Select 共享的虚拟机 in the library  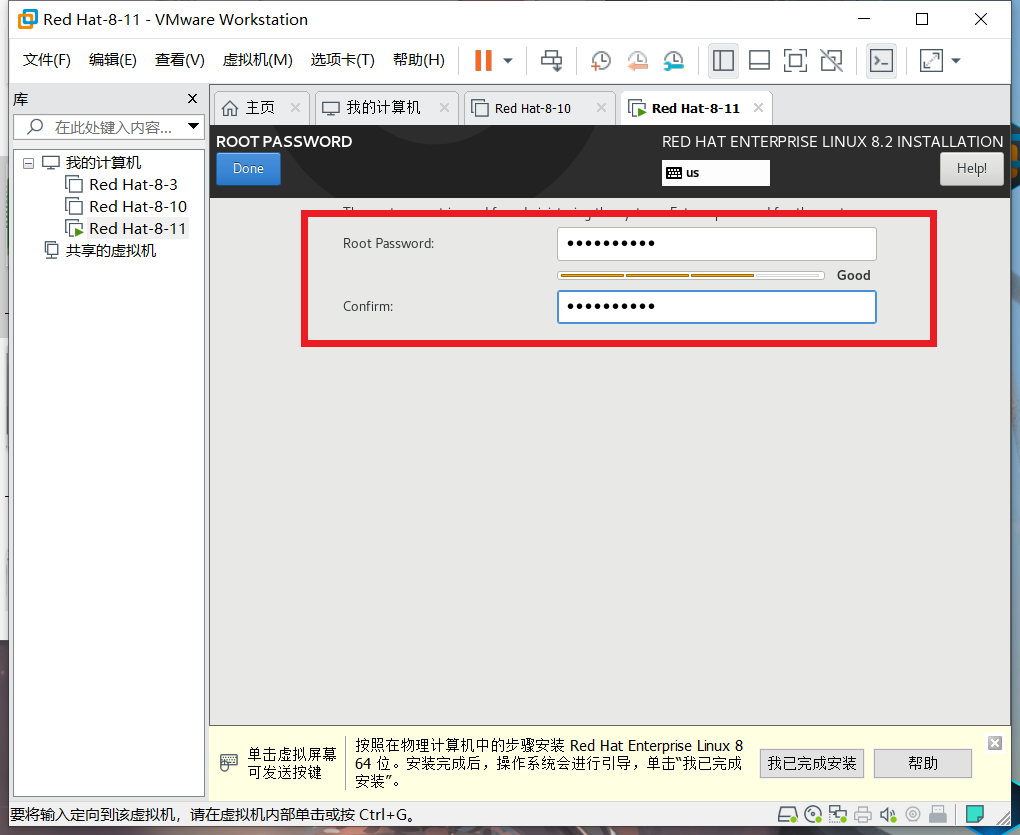point(110,251)
